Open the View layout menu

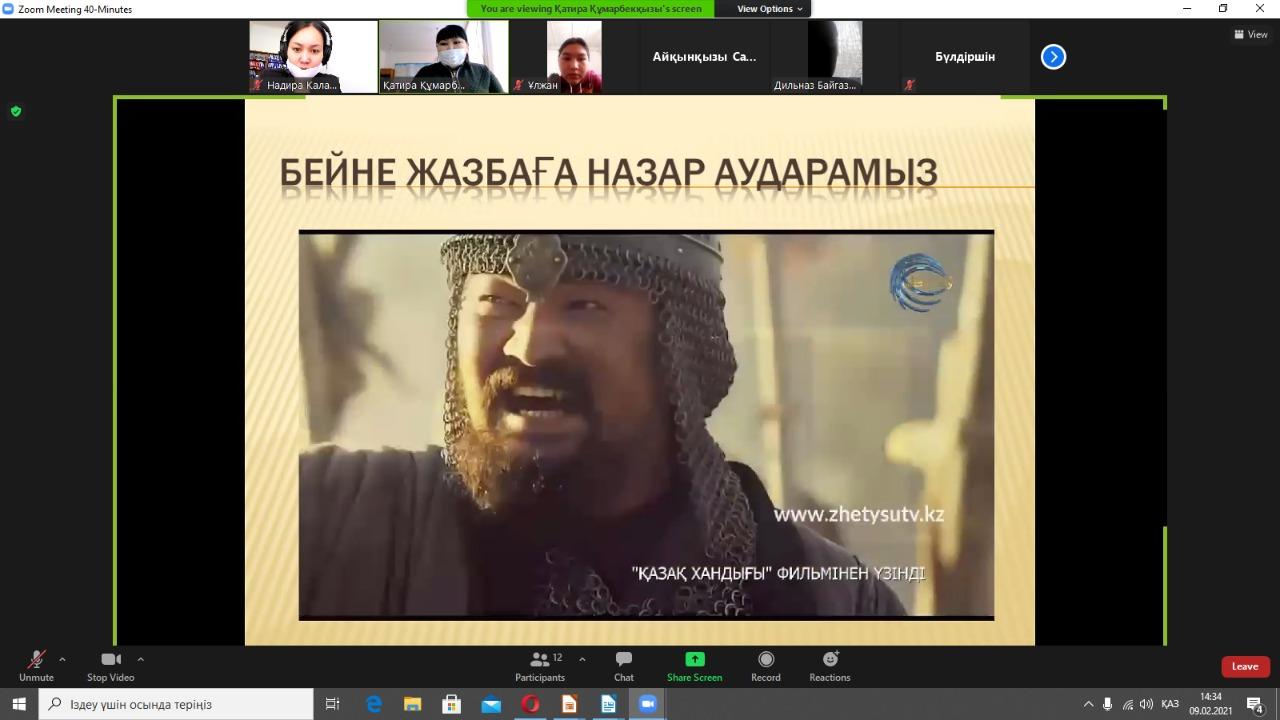(x=1251, y=34)
